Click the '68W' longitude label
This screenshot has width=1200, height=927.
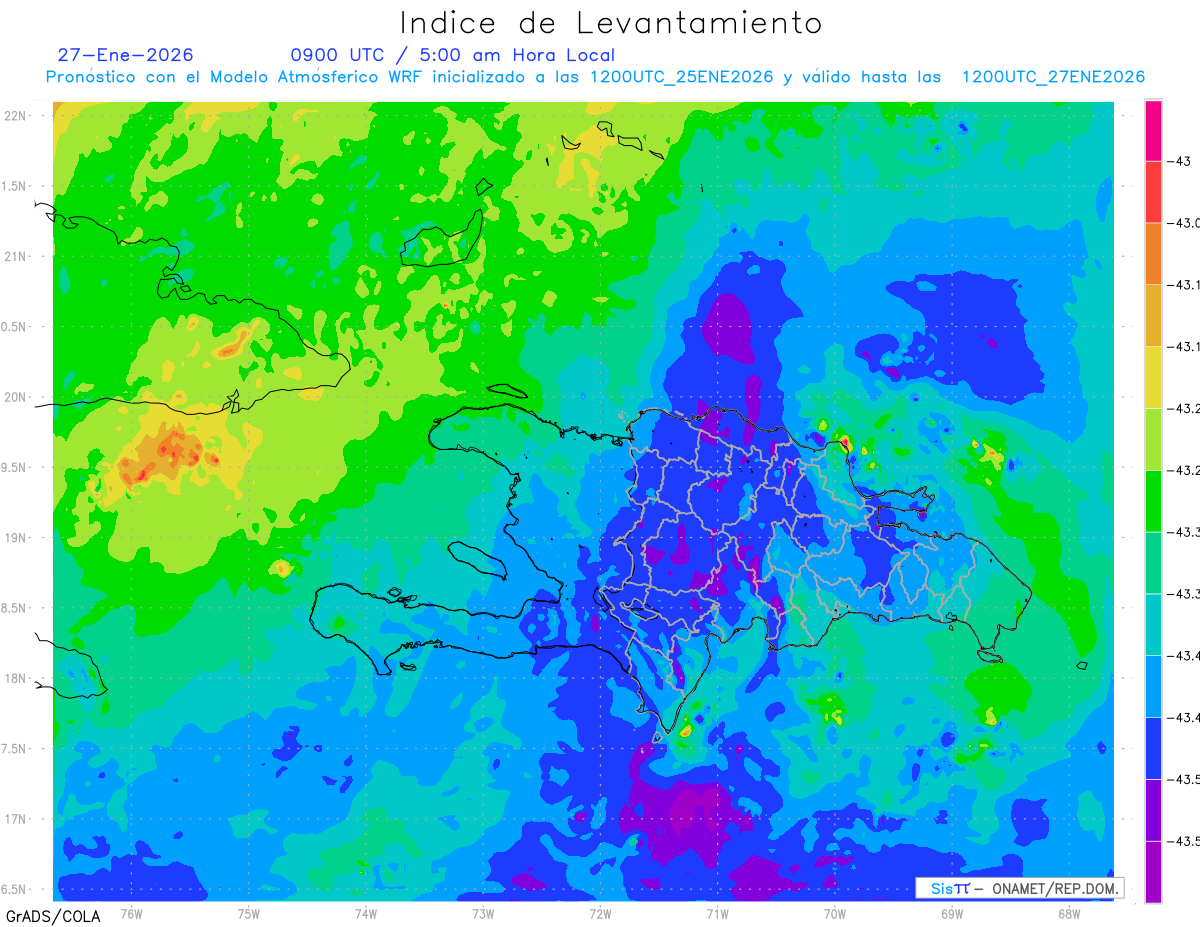pyautogui.click(x=1069, y=914)
